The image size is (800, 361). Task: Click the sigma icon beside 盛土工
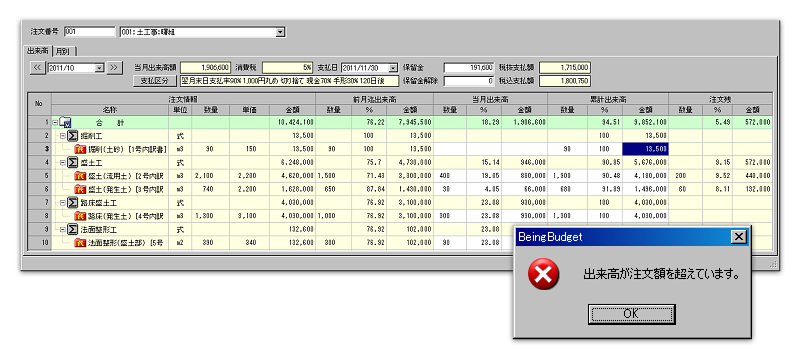click(x=72, y=162)
